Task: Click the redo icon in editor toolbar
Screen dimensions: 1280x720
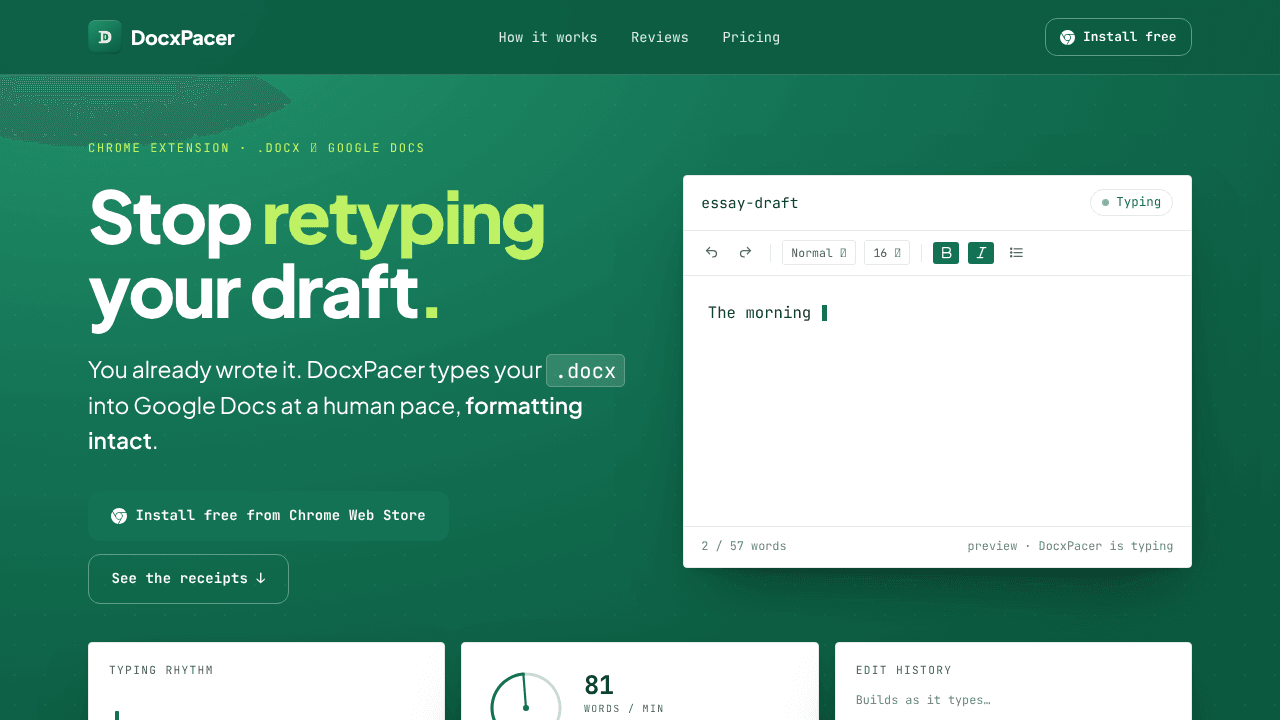Action: point(745,253)
